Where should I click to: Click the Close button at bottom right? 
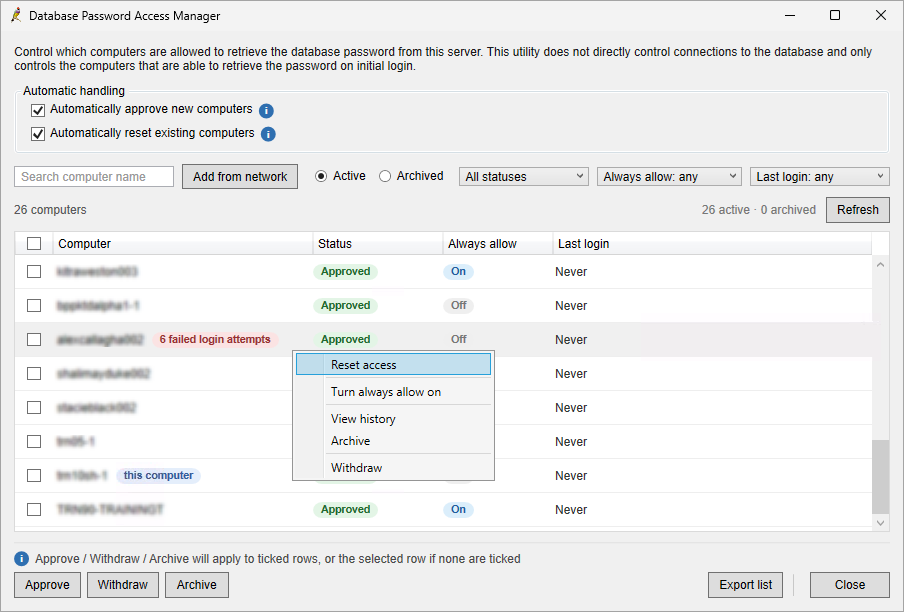click(850, 585)
